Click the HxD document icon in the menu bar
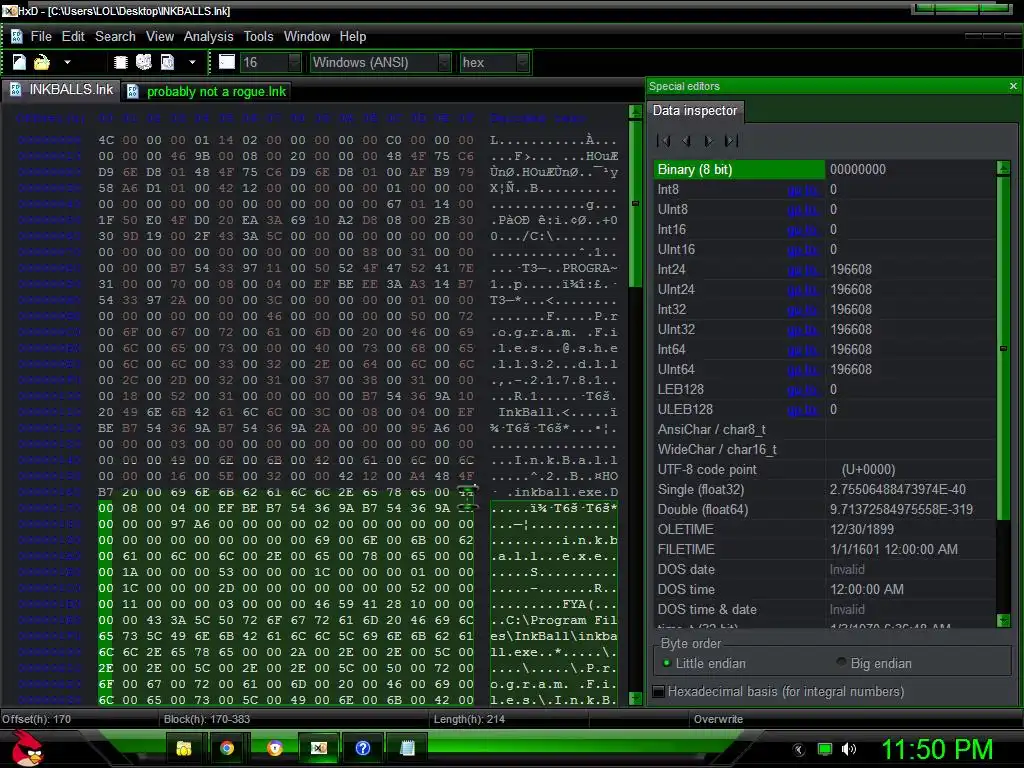 click(x=16, y=37)
